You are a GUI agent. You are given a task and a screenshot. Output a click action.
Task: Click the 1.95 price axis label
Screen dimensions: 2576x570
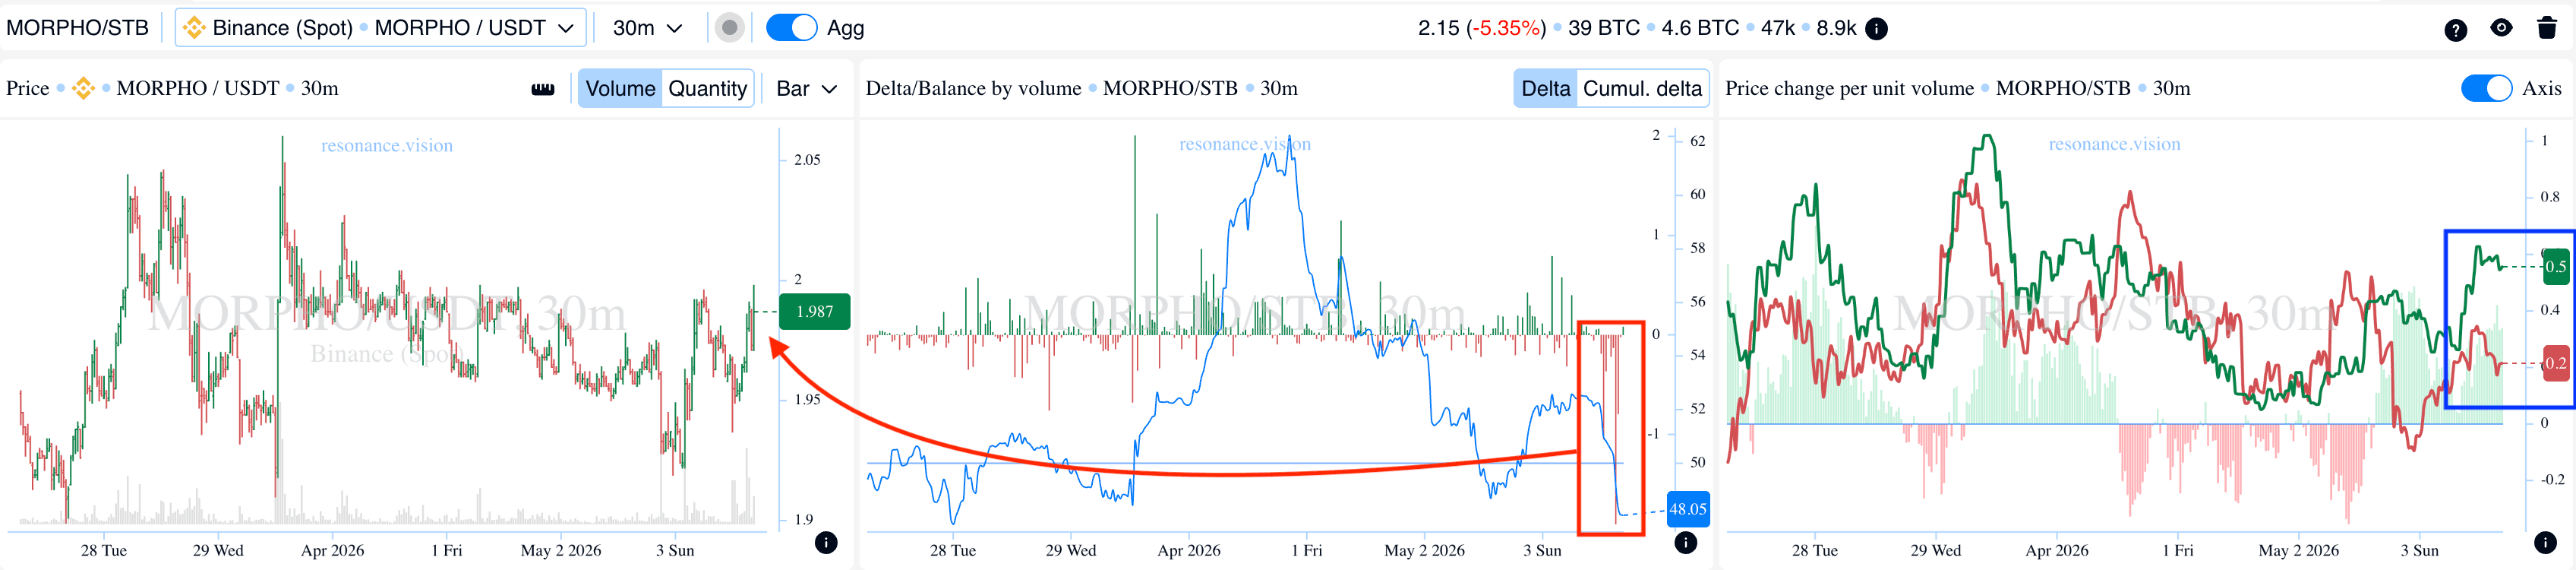(807, 400)
